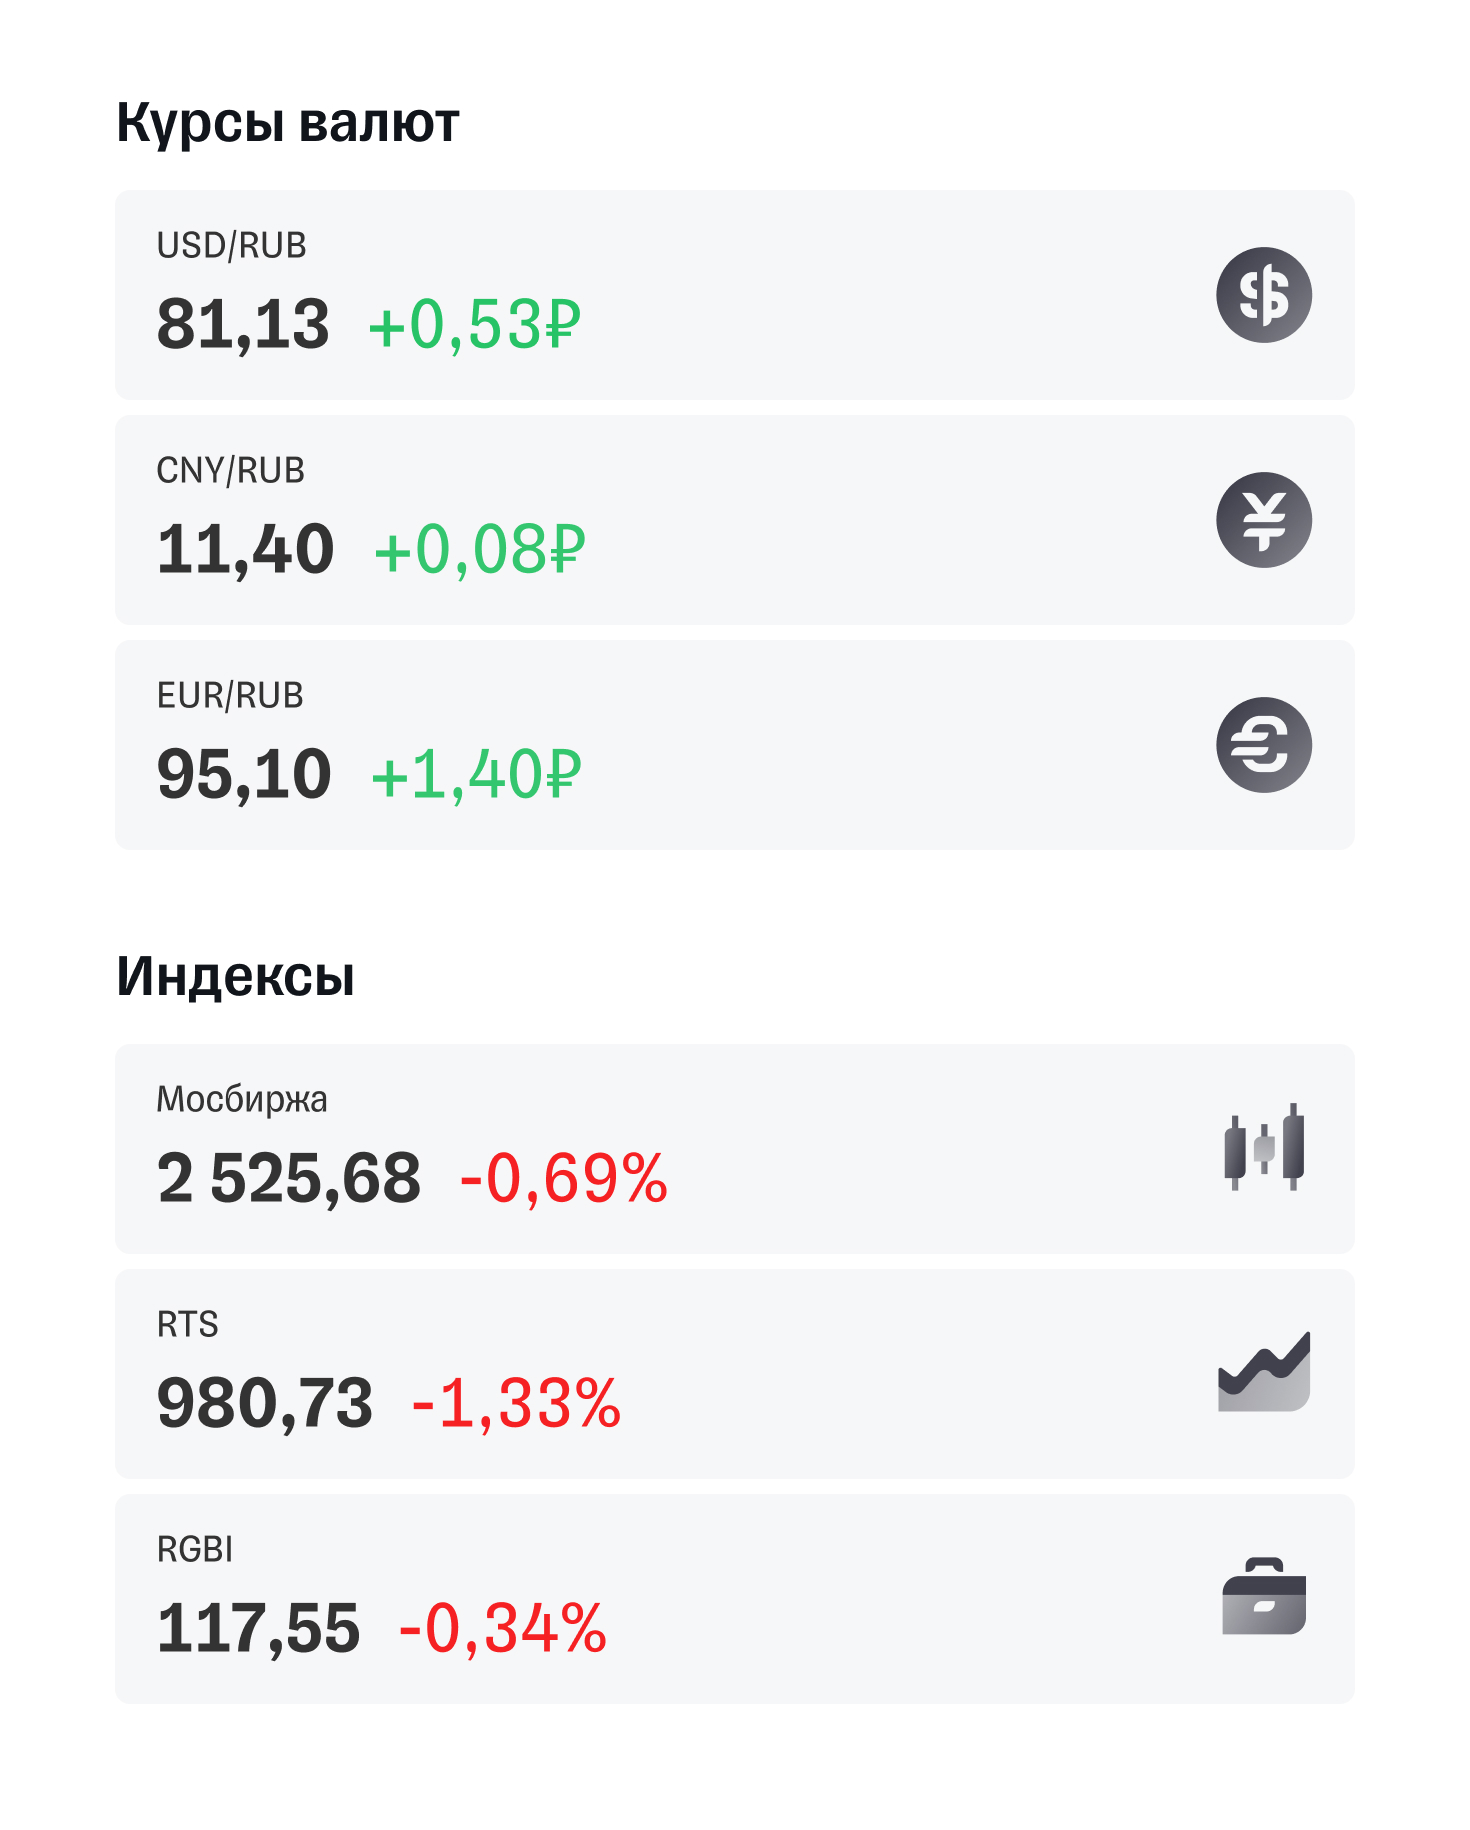The height and width of the screenshot is (1830, 1470).
Task: Open the EUR/RUB rate label
Action: (230, 696)
